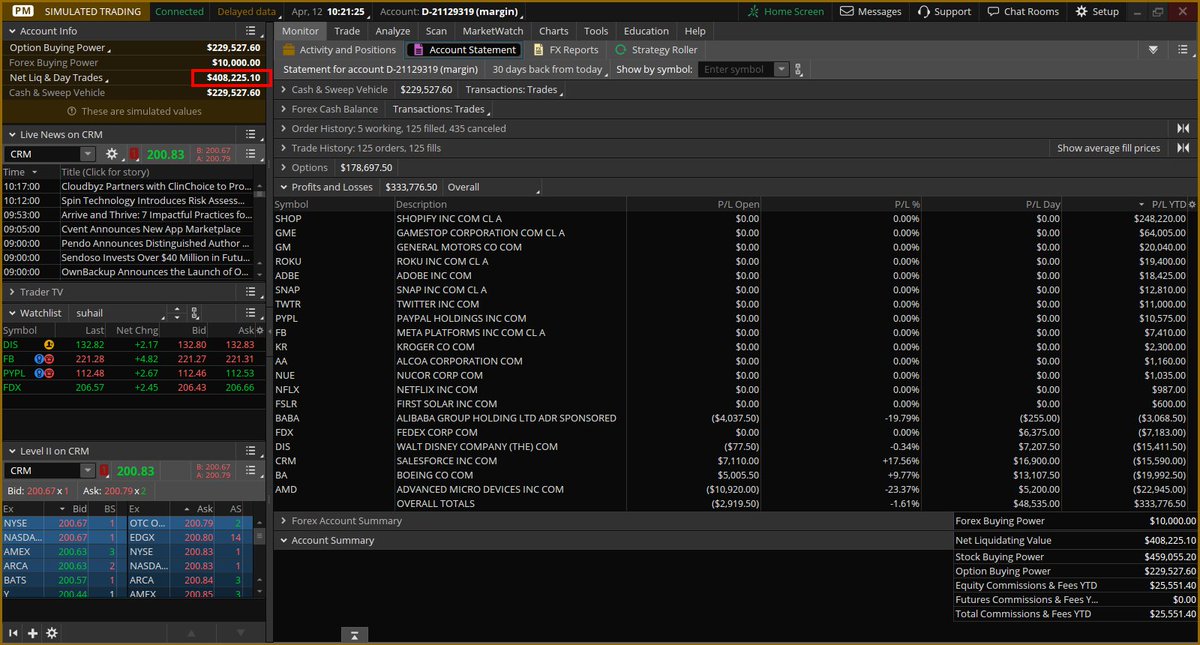This screenshot has width=1200, height=645.
Task: Open 30 days back from today dropdown
Action: [550, 70]
